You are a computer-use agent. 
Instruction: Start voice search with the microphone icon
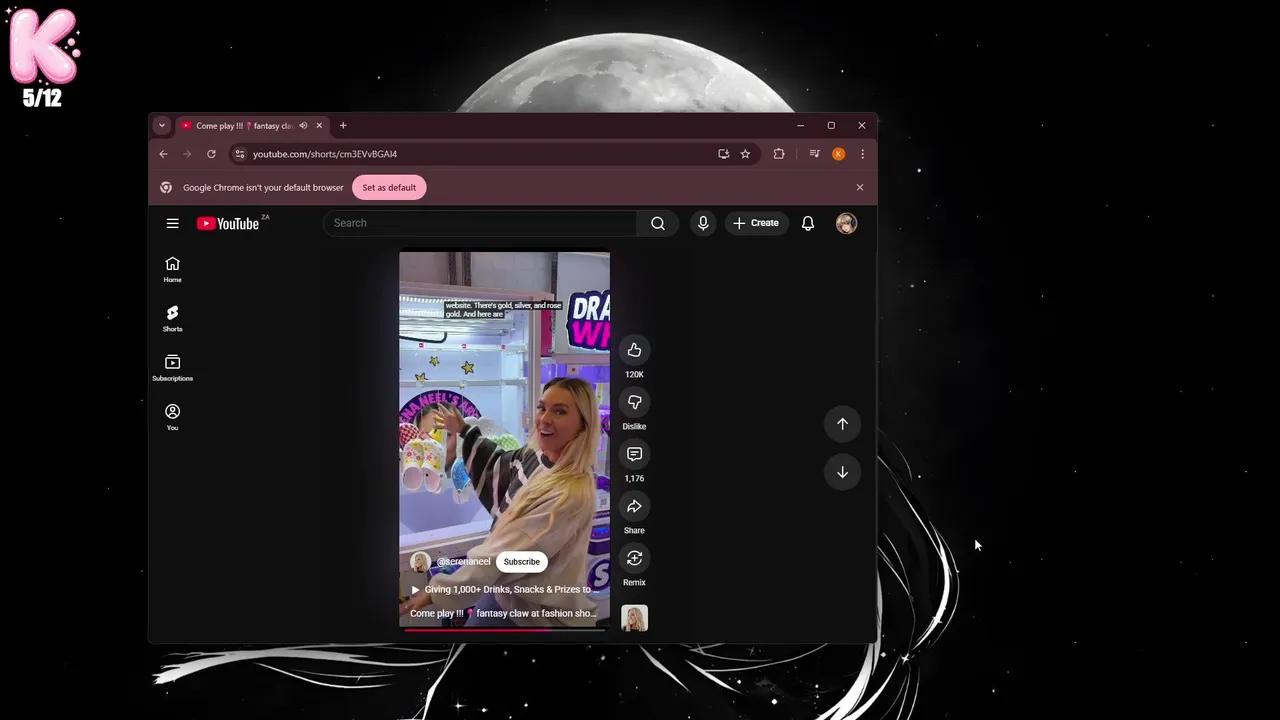[x=703, y=223]
